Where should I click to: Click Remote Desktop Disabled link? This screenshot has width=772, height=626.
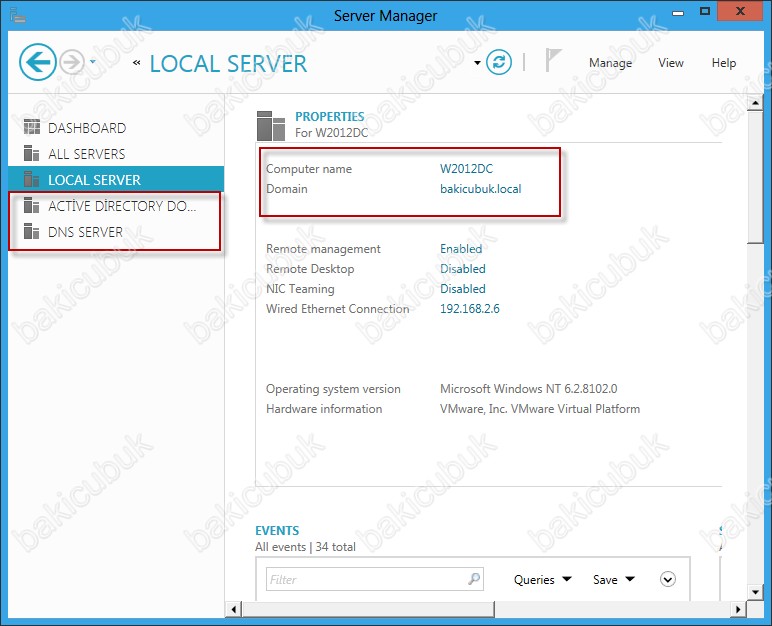(463, 269)
